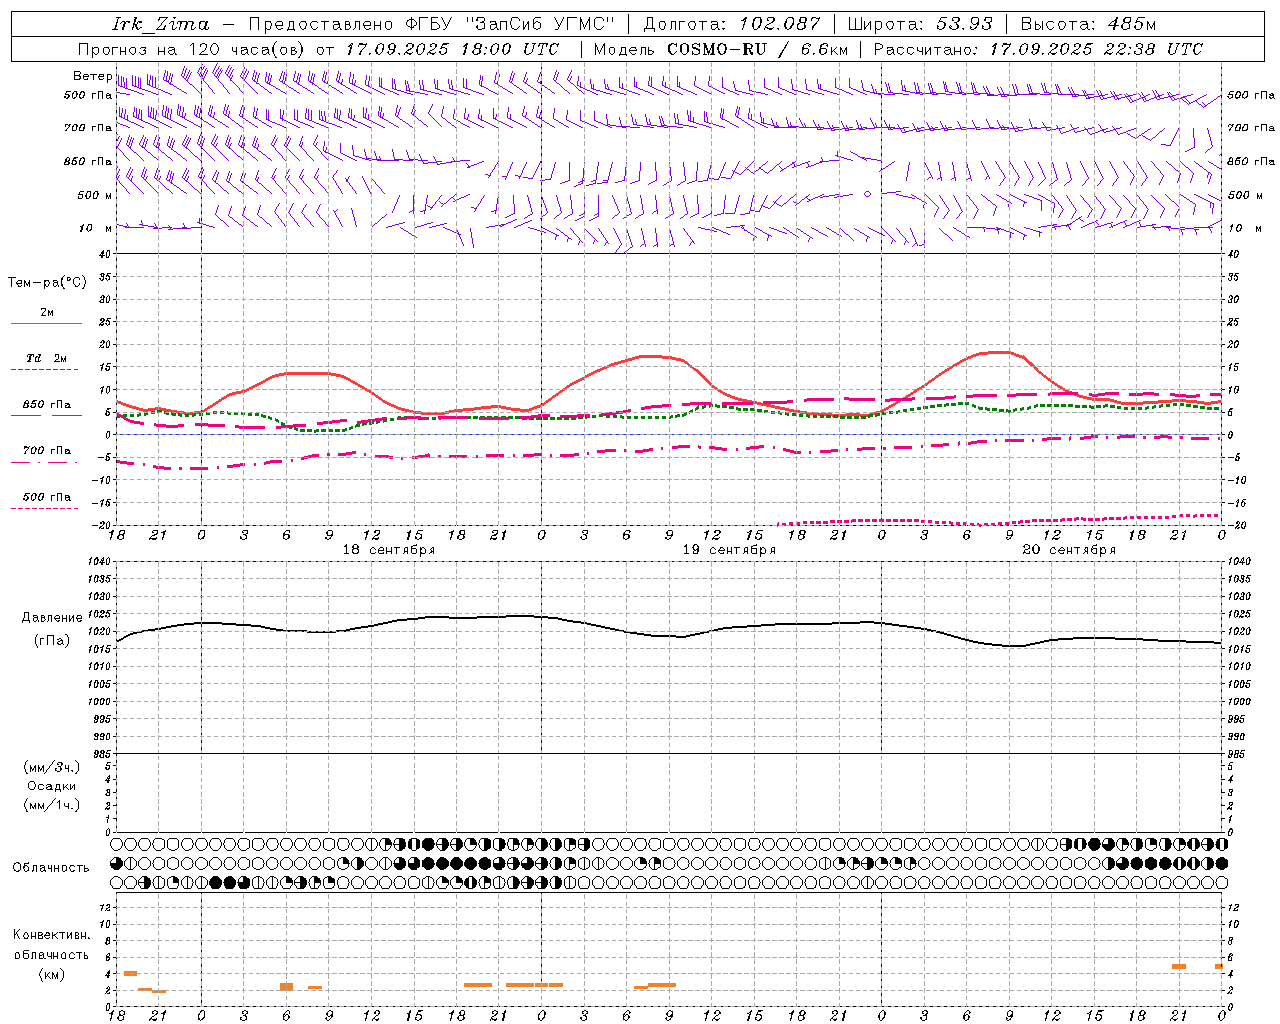Click the date label 20 сентября
This screenshot has width=1280, height=1024.
(x=1069, y=550)
